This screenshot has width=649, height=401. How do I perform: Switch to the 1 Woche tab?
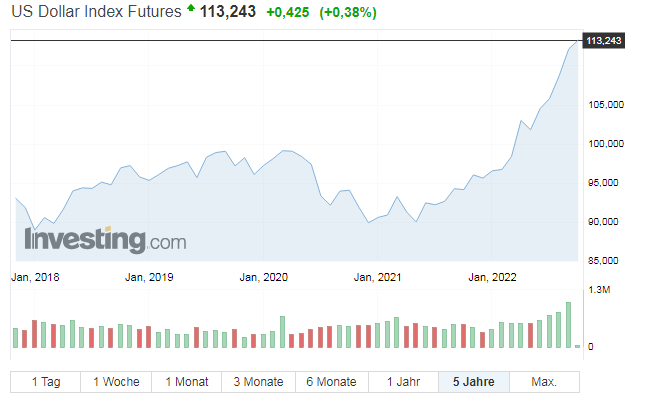click(x=117, y=382)
